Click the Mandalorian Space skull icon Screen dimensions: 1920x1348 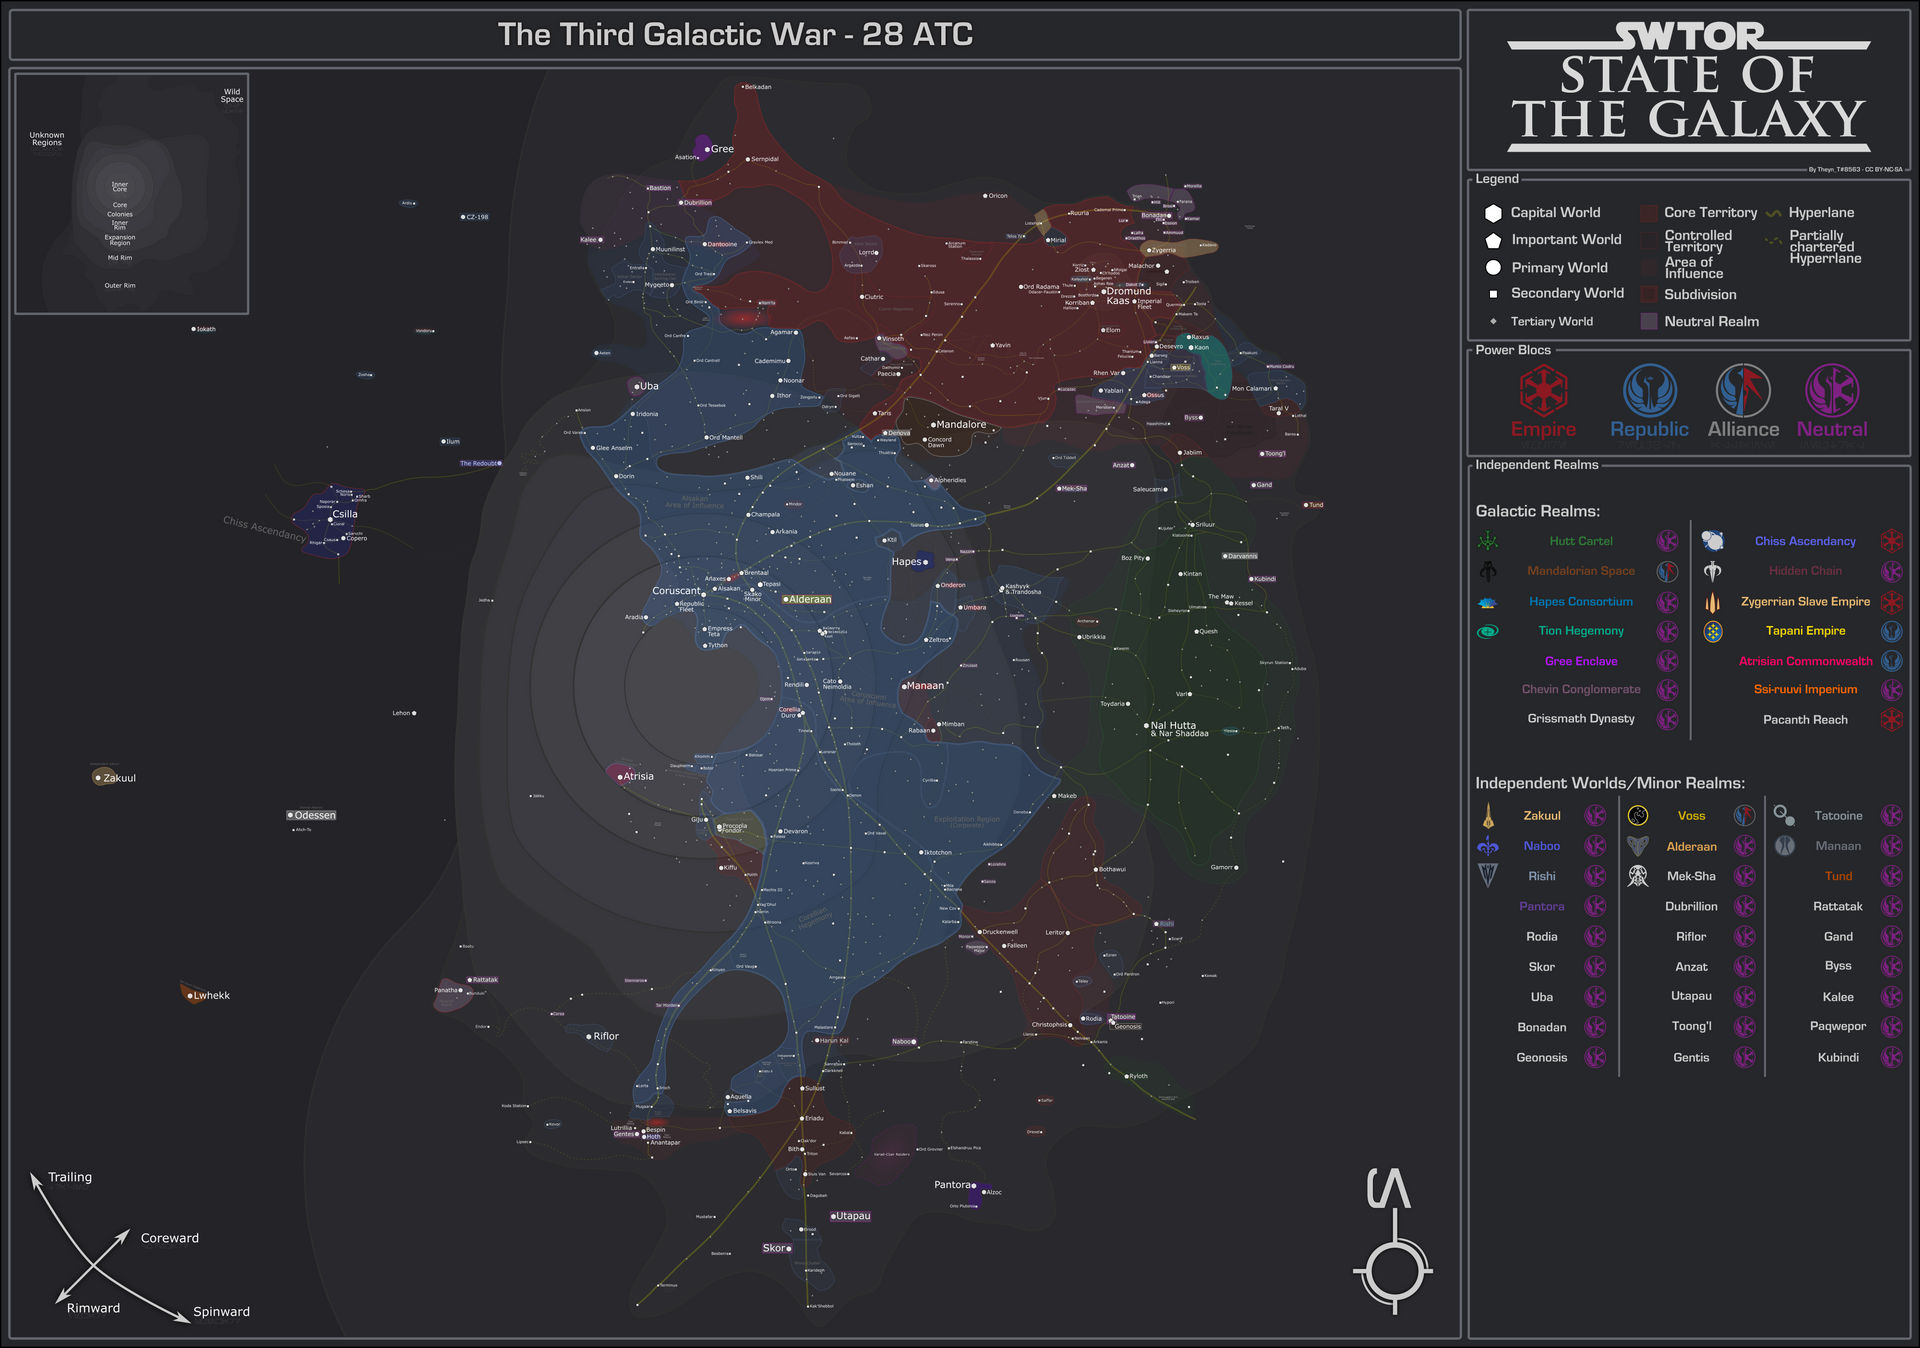coord(1489,571)
